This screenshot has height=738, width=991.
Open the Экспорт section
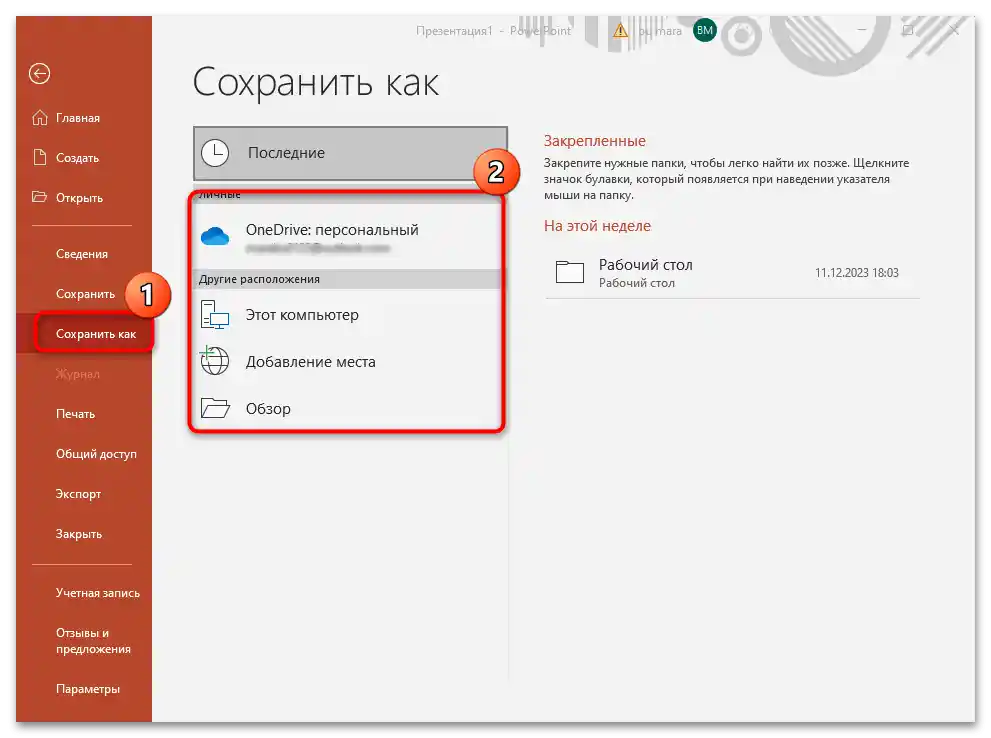78,493
